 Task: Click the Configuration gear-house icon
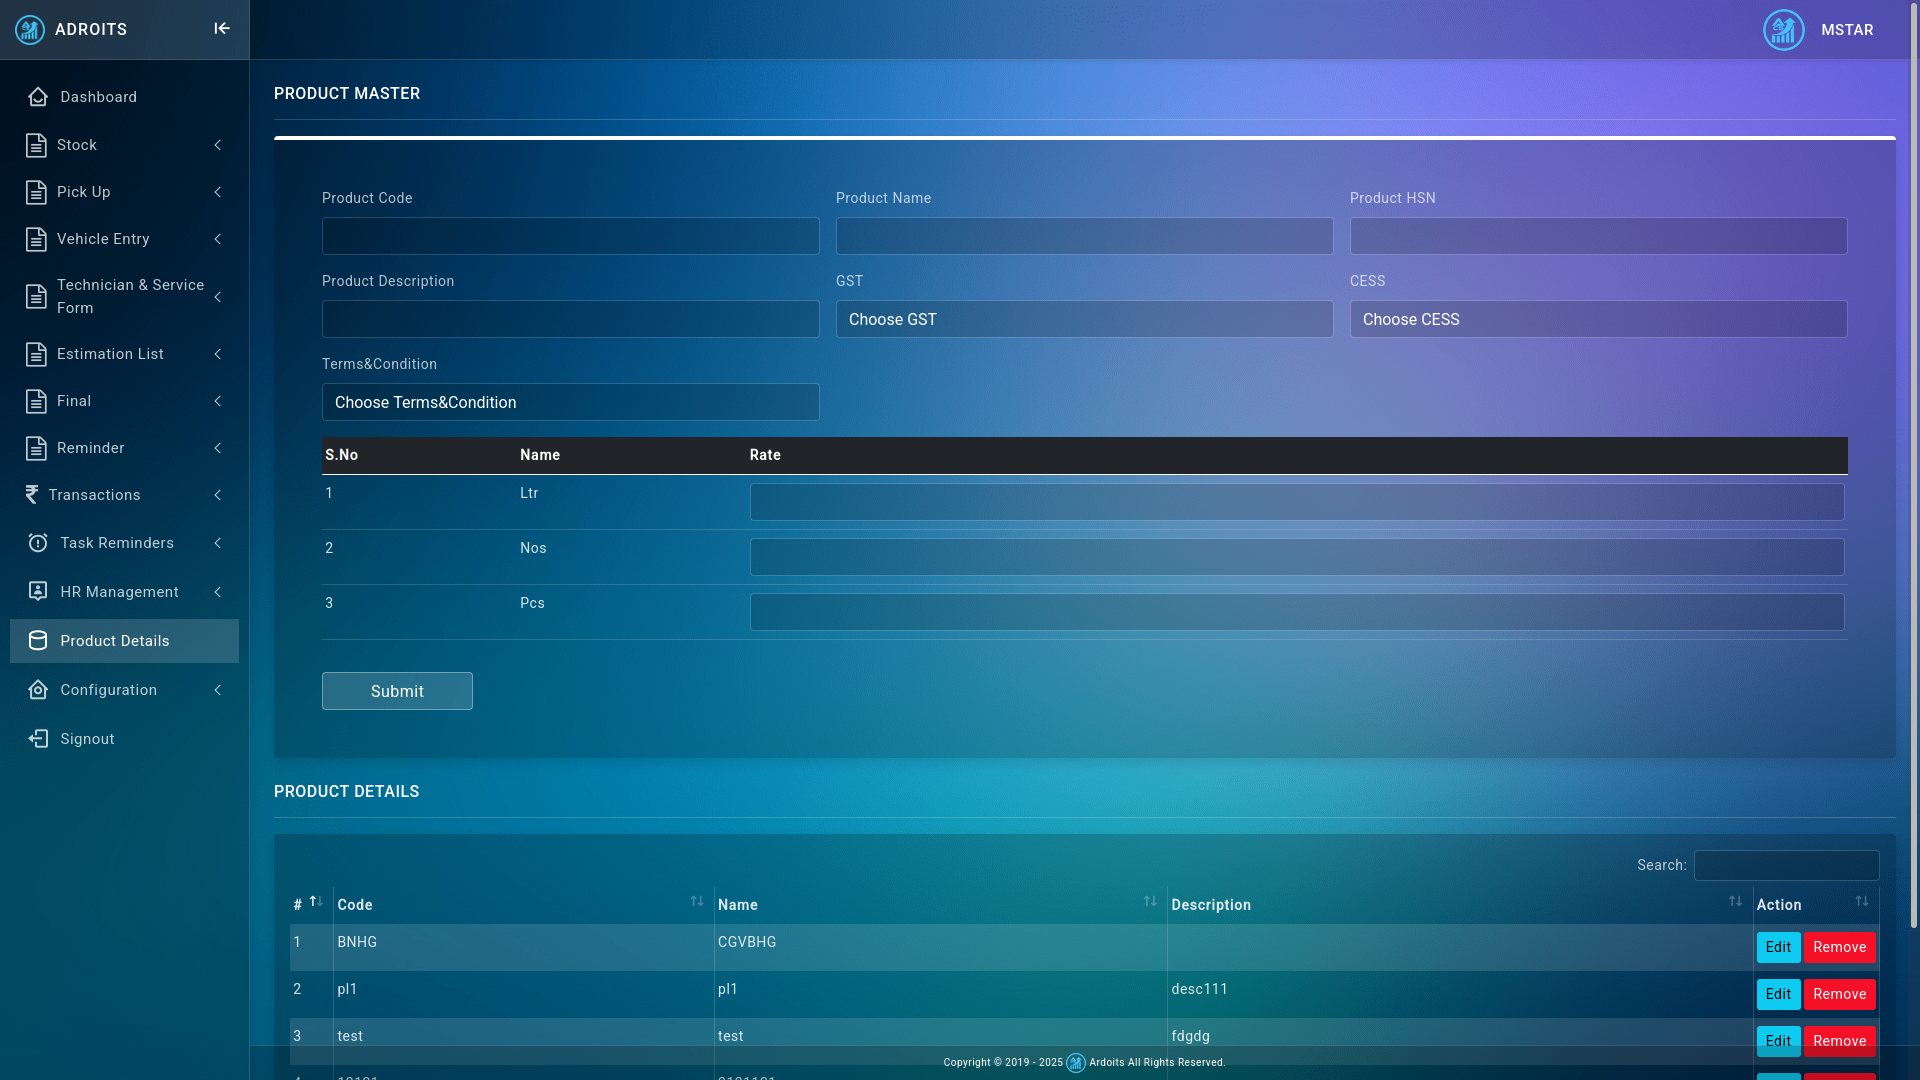38,690
